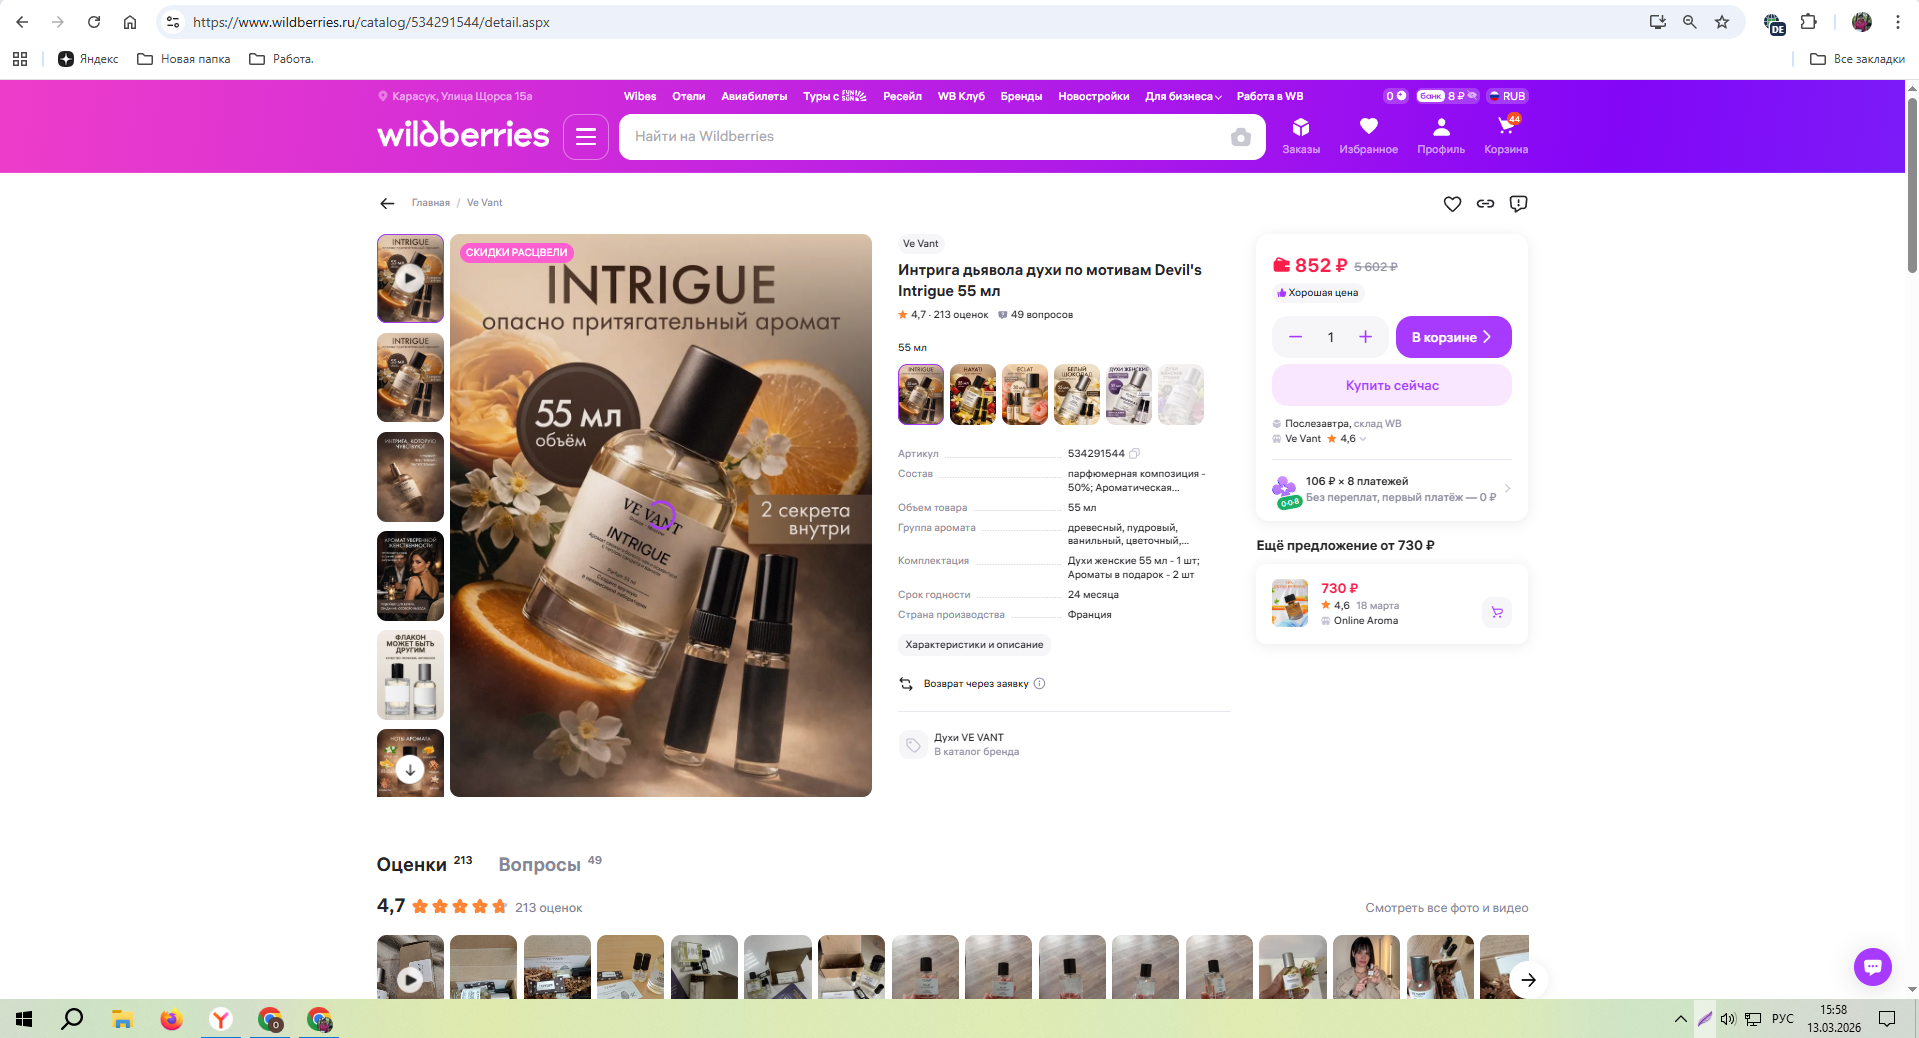The width and height of the screenshot is (1919, 1038).
Task: Go back using the breadcrumb arrow
Action: (x=387, y=203)
